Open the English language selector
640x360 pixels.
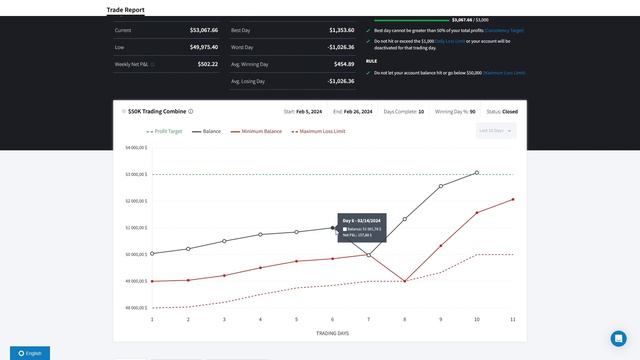pos(30,353)
